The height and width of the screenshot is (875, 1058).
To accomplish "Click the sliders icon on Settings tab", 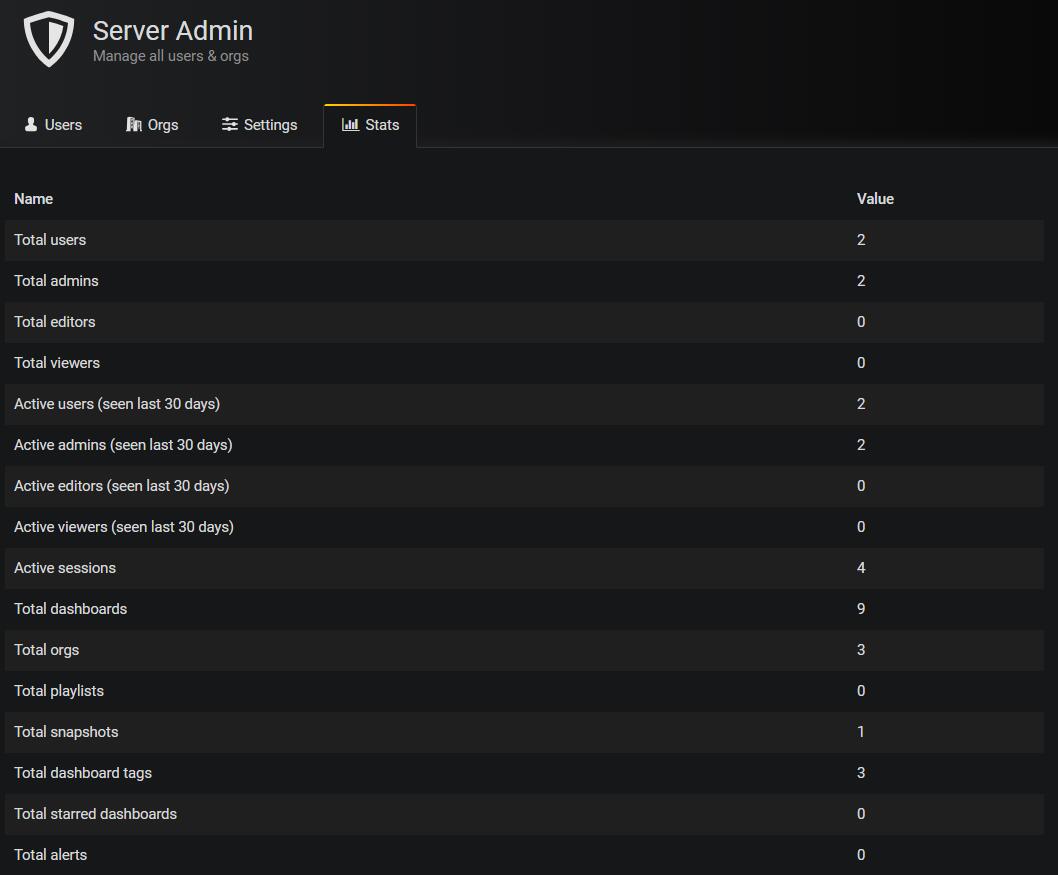I will tap(230, 125).
